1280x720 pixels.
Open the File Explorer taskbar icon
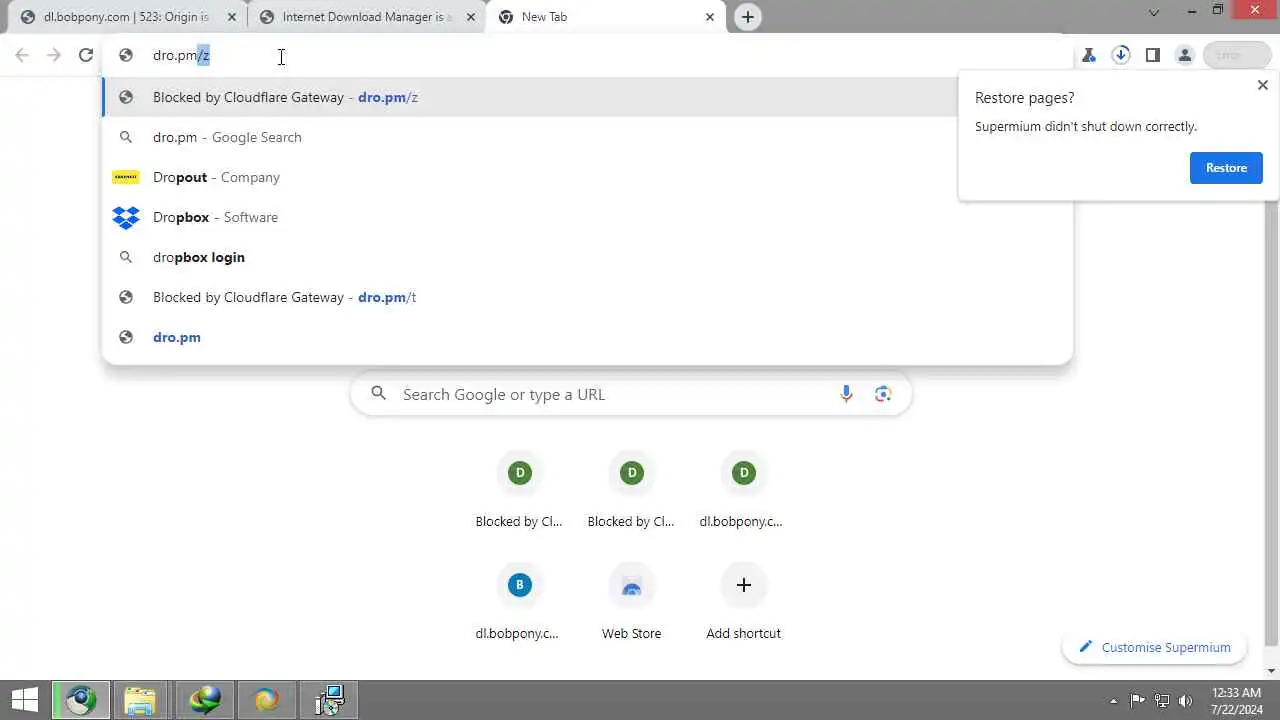click(140, 700)
